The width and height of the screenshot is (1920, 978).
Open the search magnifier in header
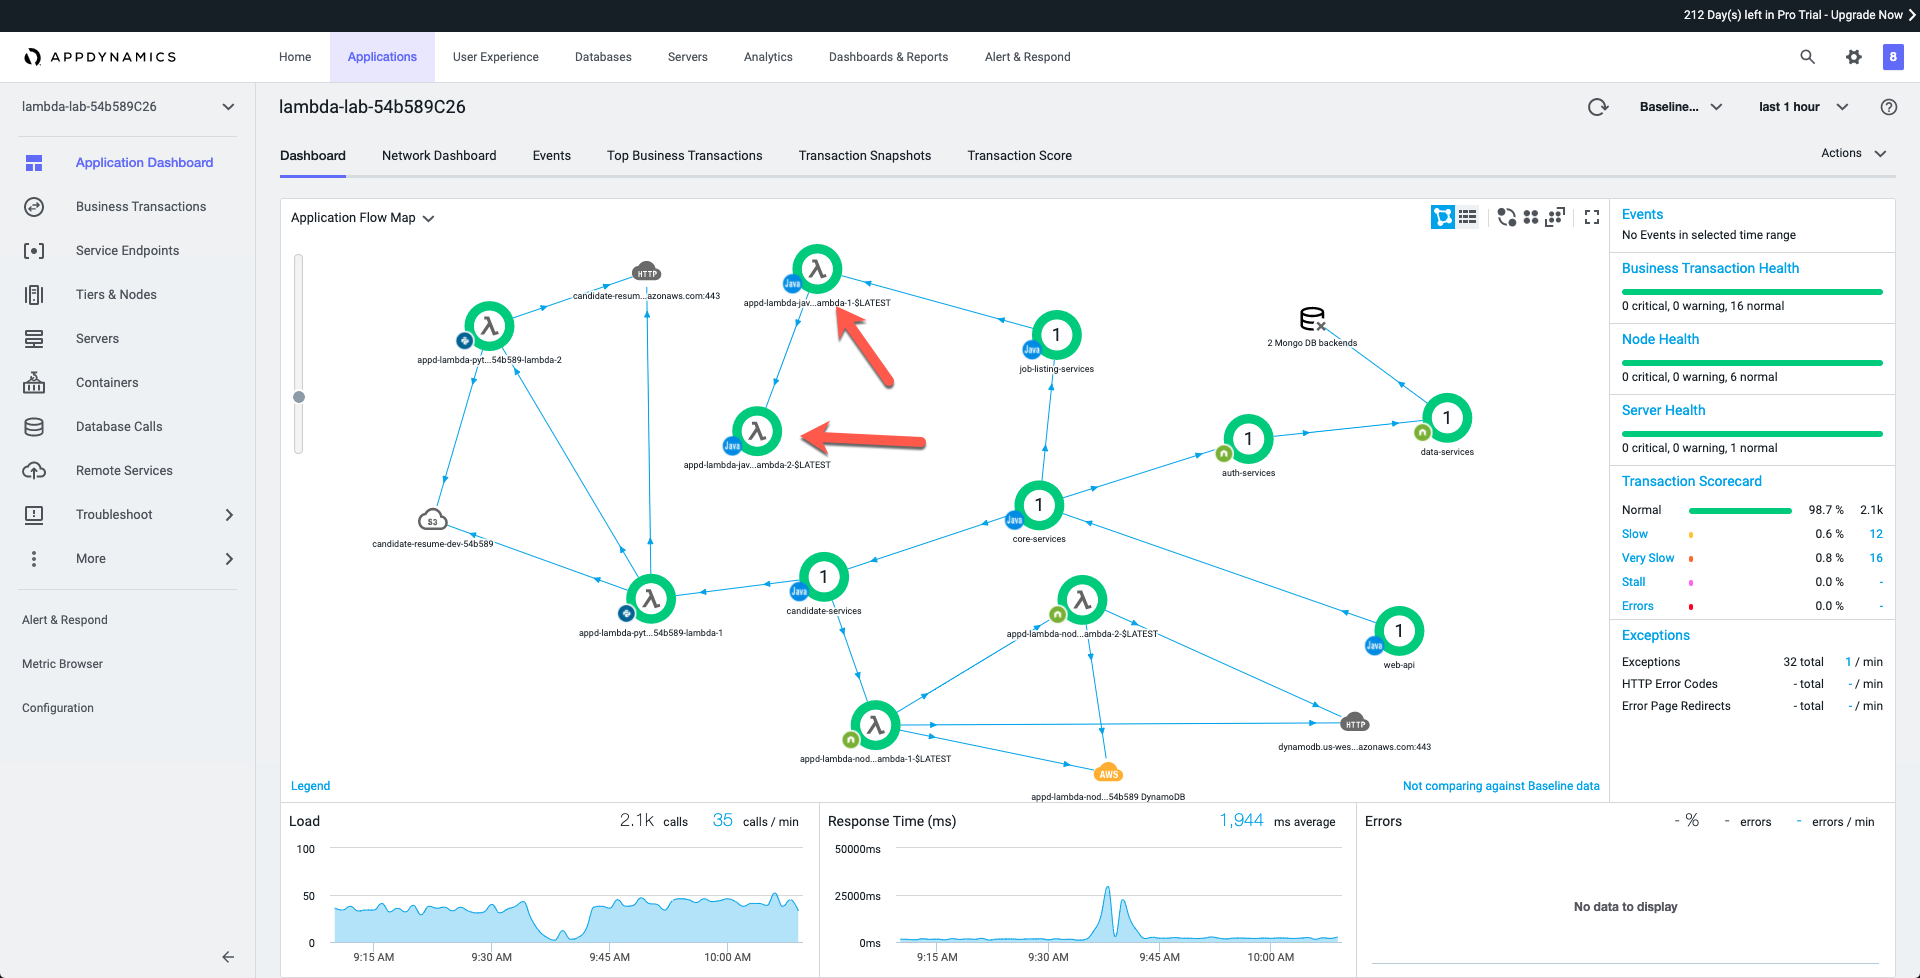pyautogui.click(x=1807, y=57)
